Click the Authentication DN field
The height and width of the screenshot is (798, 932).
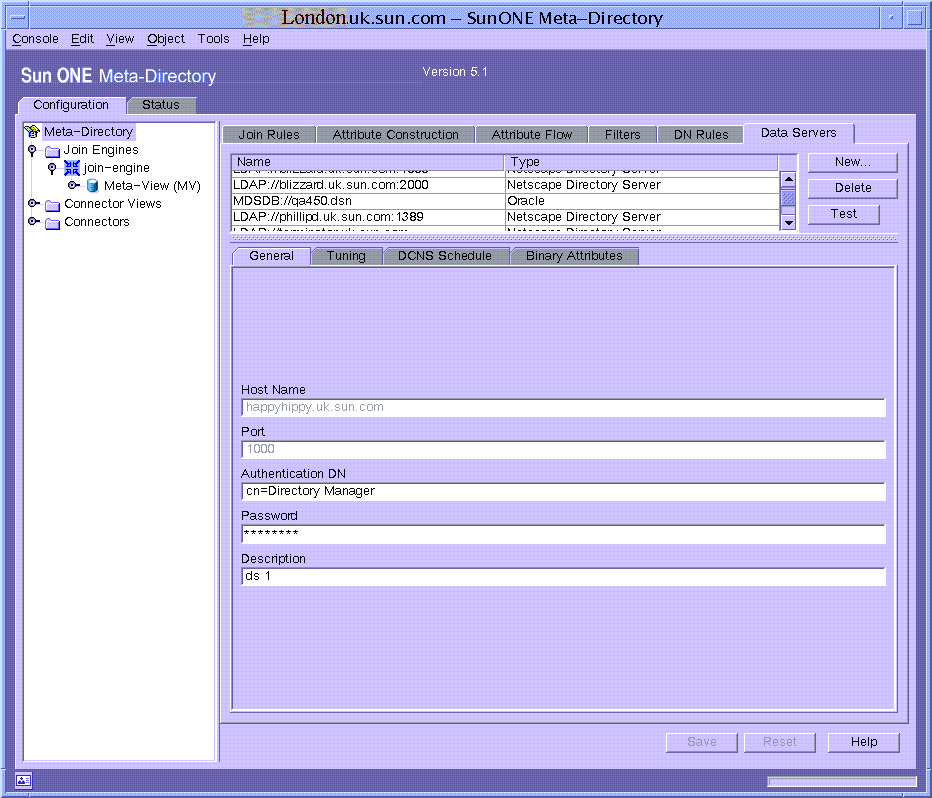(x=563, y=491)
